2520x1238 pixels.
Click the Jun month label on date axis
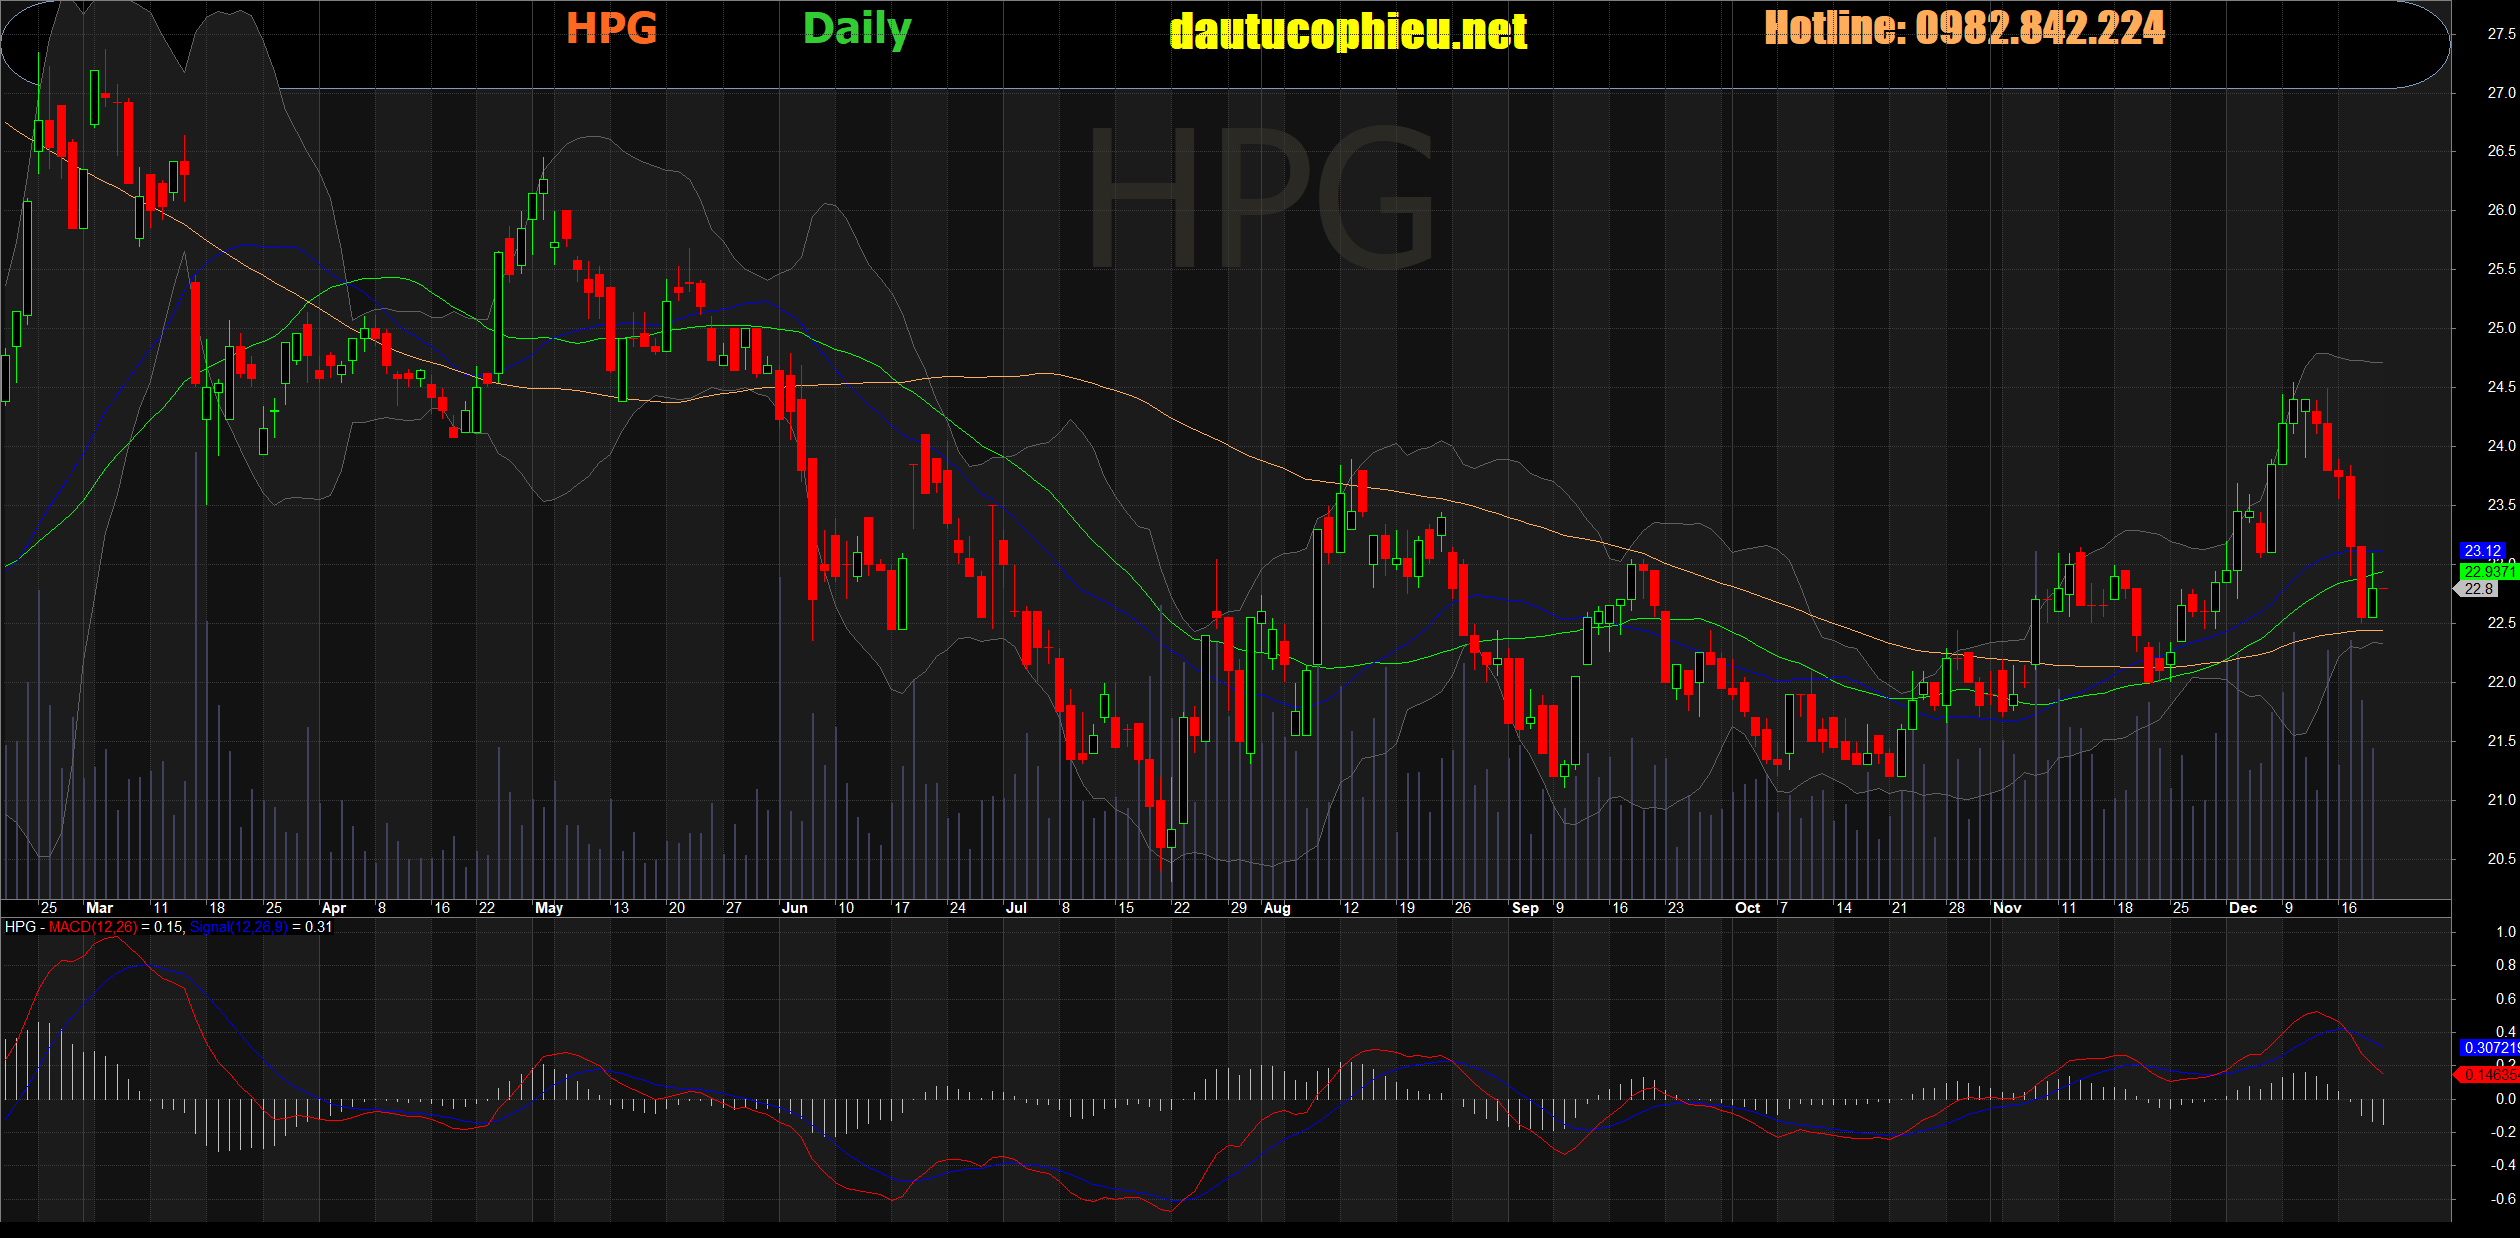pyautogui.click(x=794, y=908)
